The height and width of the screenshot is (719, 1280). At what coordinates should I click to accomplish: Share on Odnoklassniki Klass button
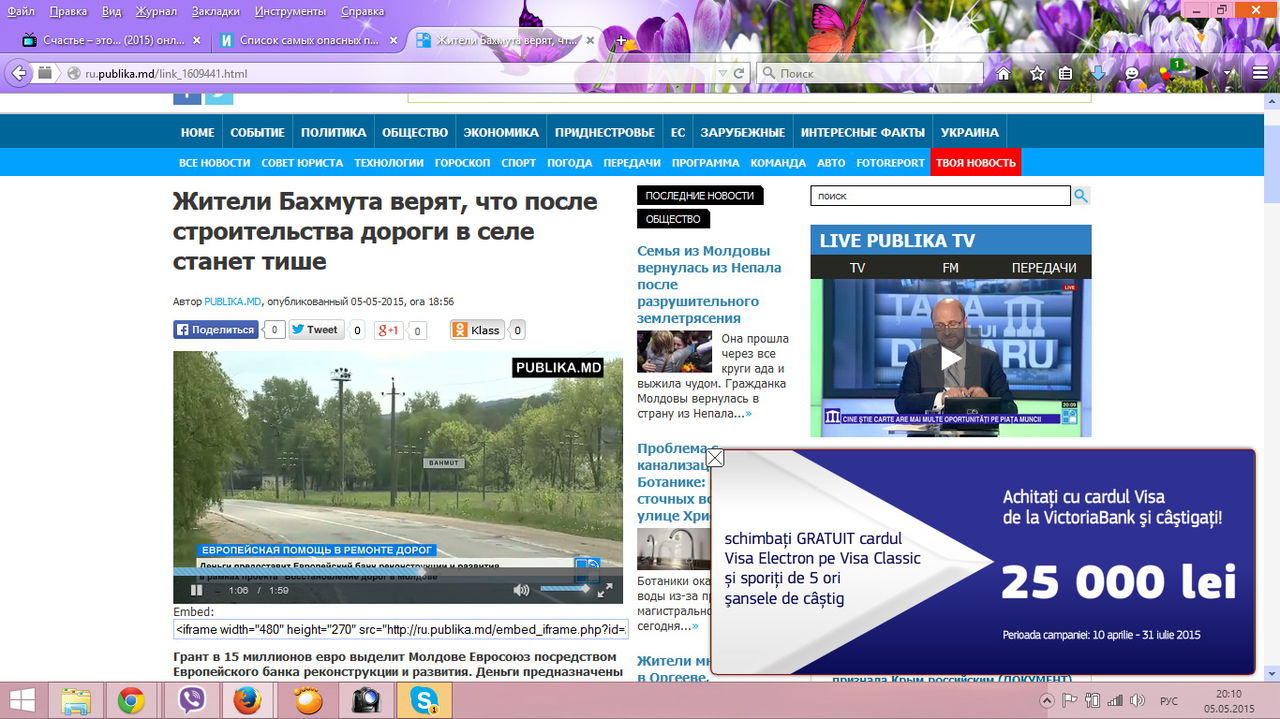click(477, 330)
